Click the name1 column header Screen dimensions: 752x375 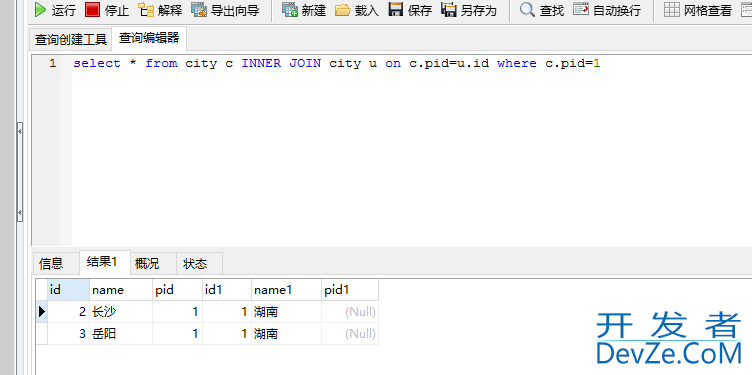pos(286,290)
